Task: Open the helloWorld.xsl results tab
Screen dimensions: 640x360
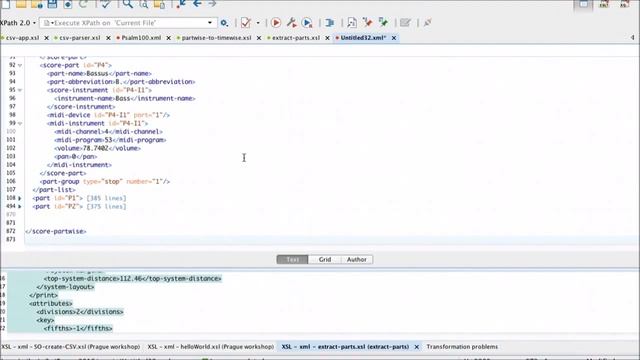Action: click(211, 347)
